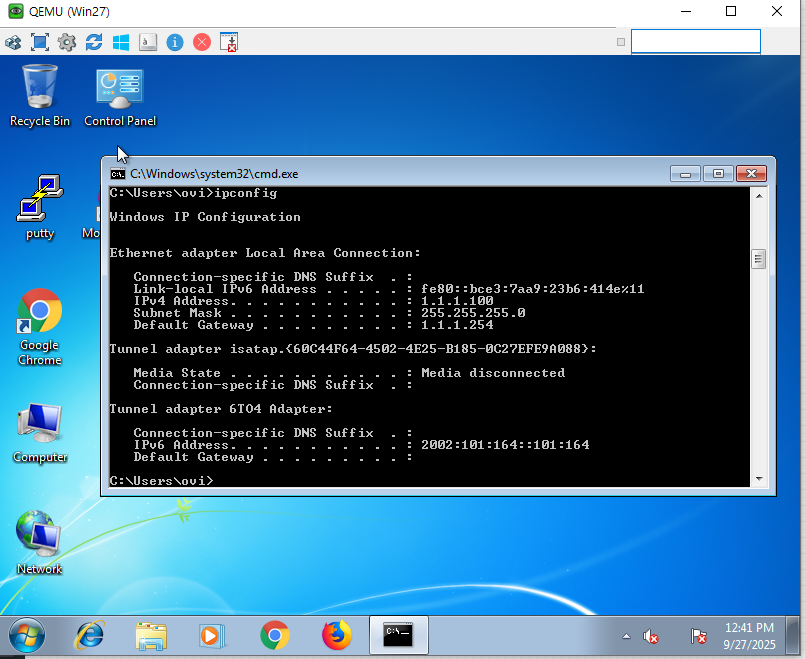Image resolution: width=805 pixels, height=659 pixels.
Task: Click 'Ethernet adapter Local Area Connection' line
Action: [265, 253]
